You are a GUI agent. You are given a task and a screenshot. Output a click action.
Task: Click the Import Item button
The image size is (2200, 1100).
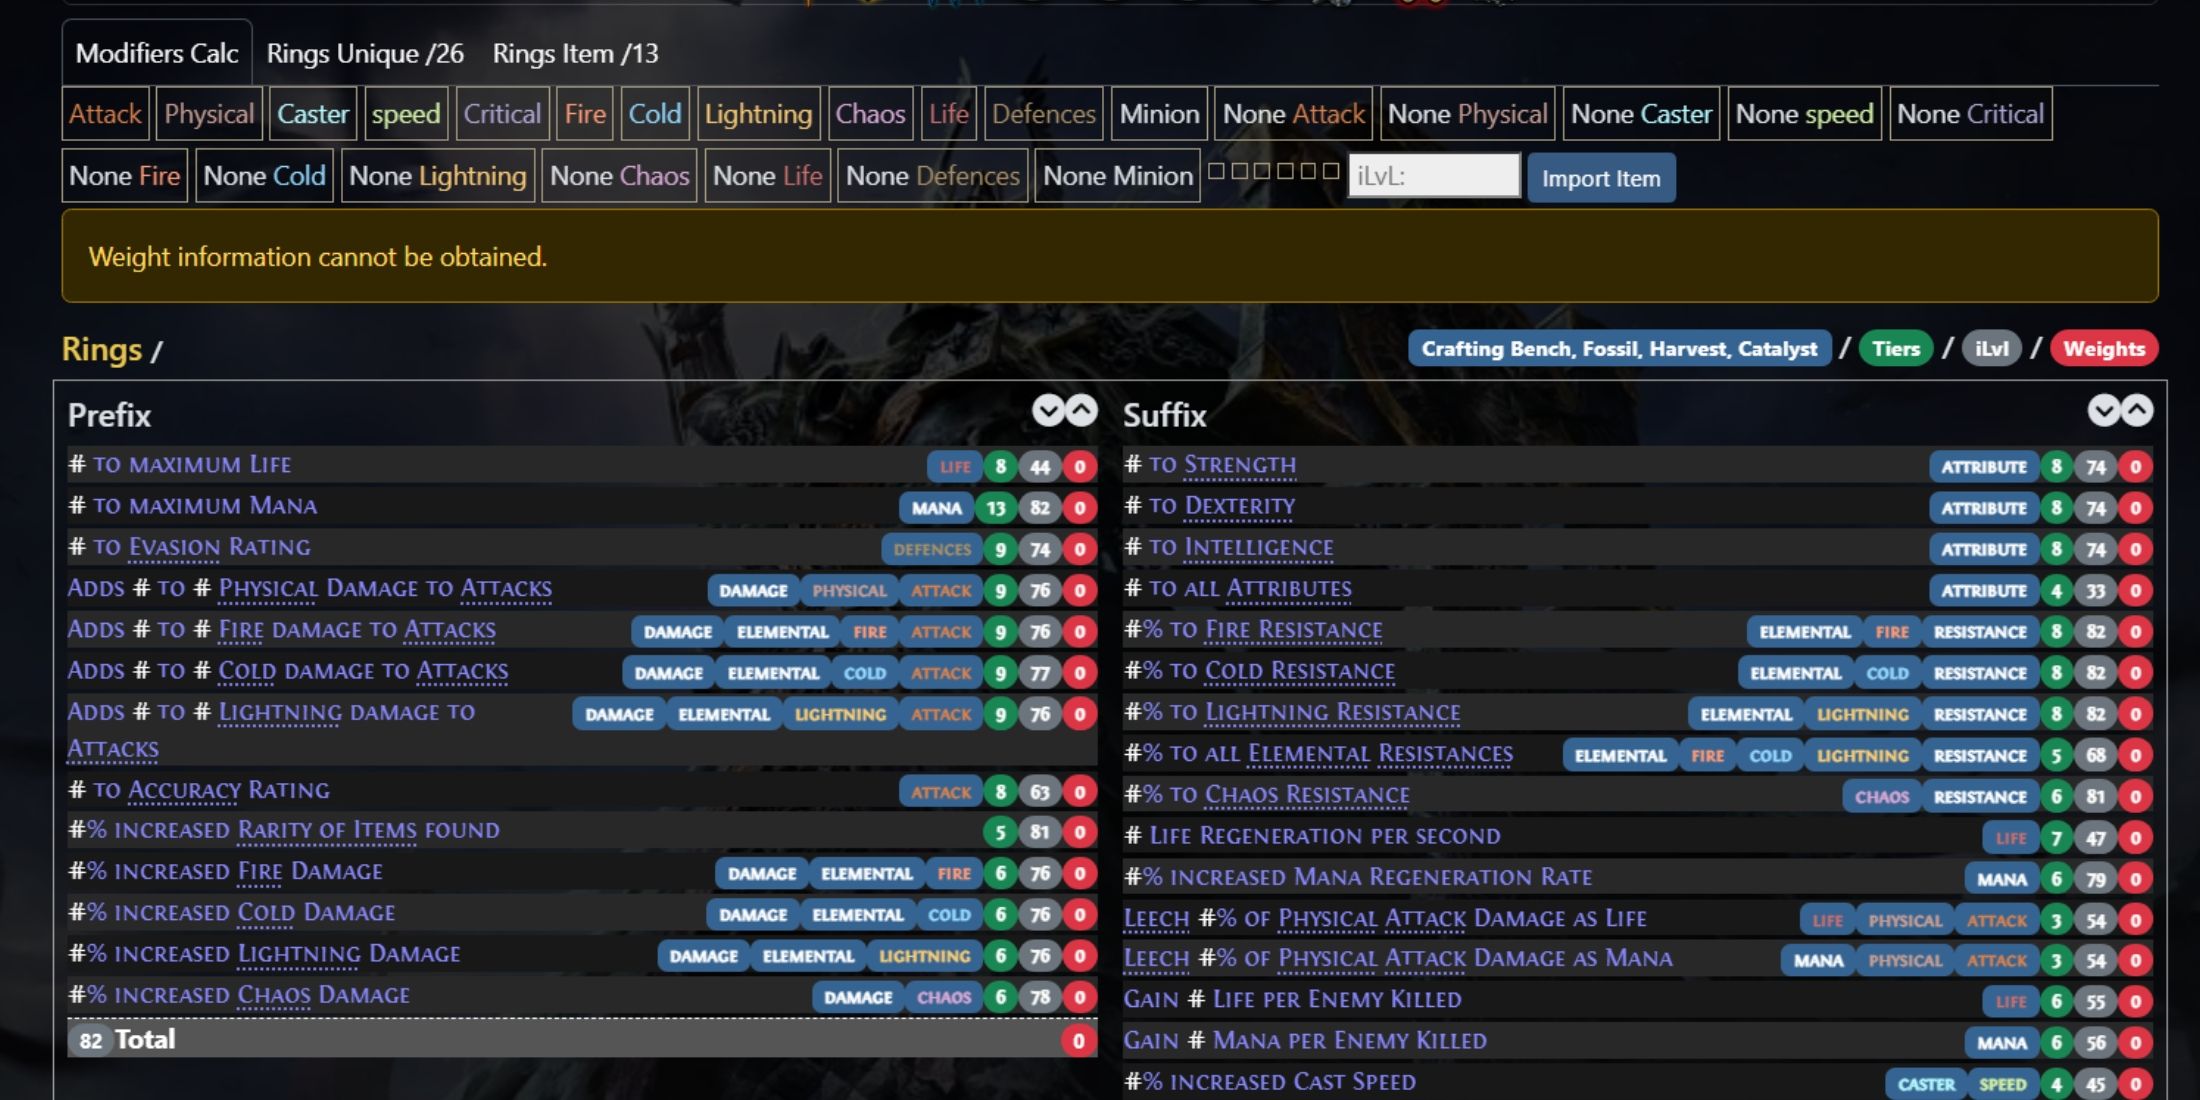[1599, 178]
